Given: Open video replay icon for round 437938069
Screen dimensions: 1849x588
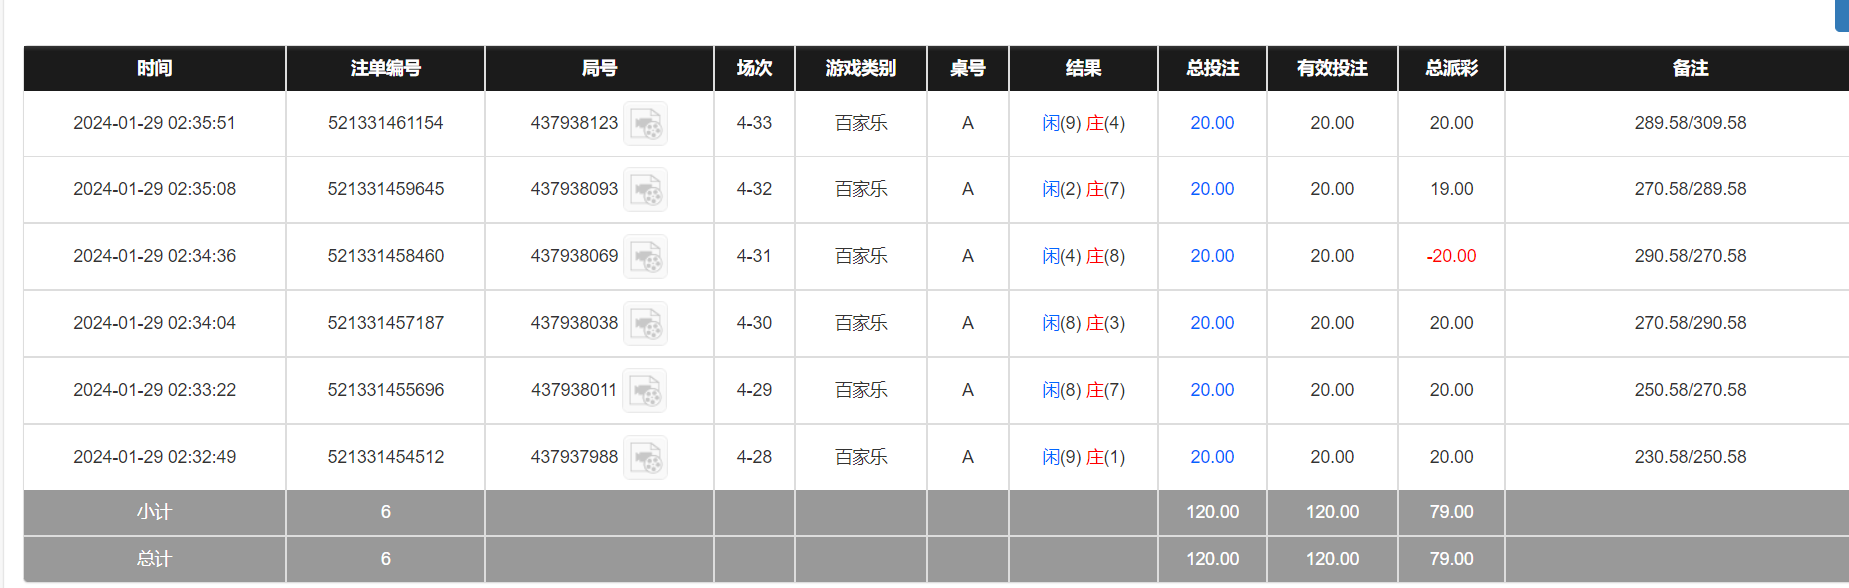Looking at the screenshot, I should coord(645,256).
